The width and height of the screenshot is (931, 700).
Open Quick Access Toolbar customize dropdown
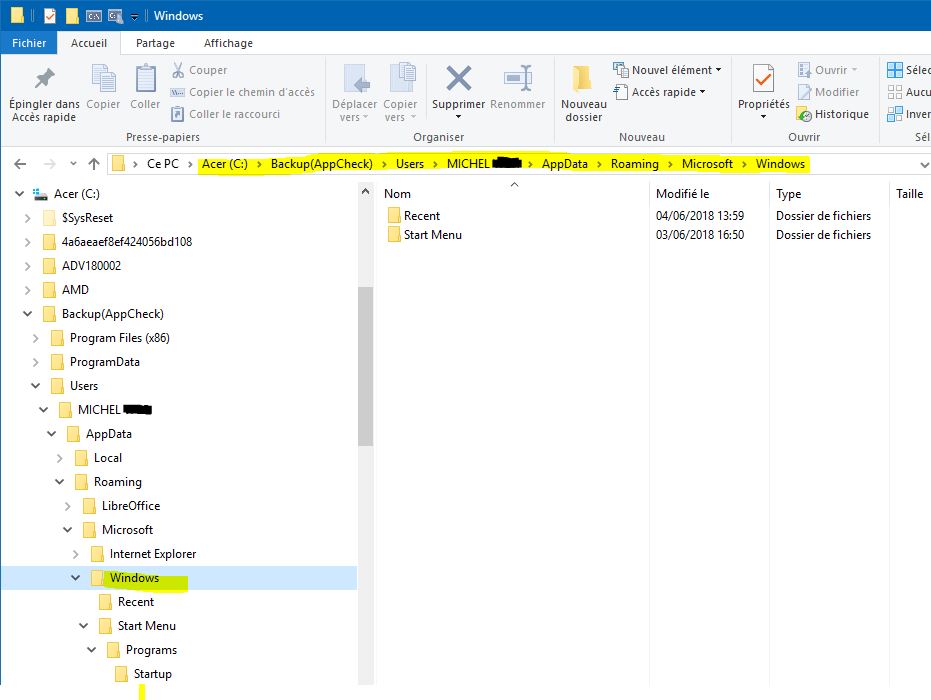point(135,17)
